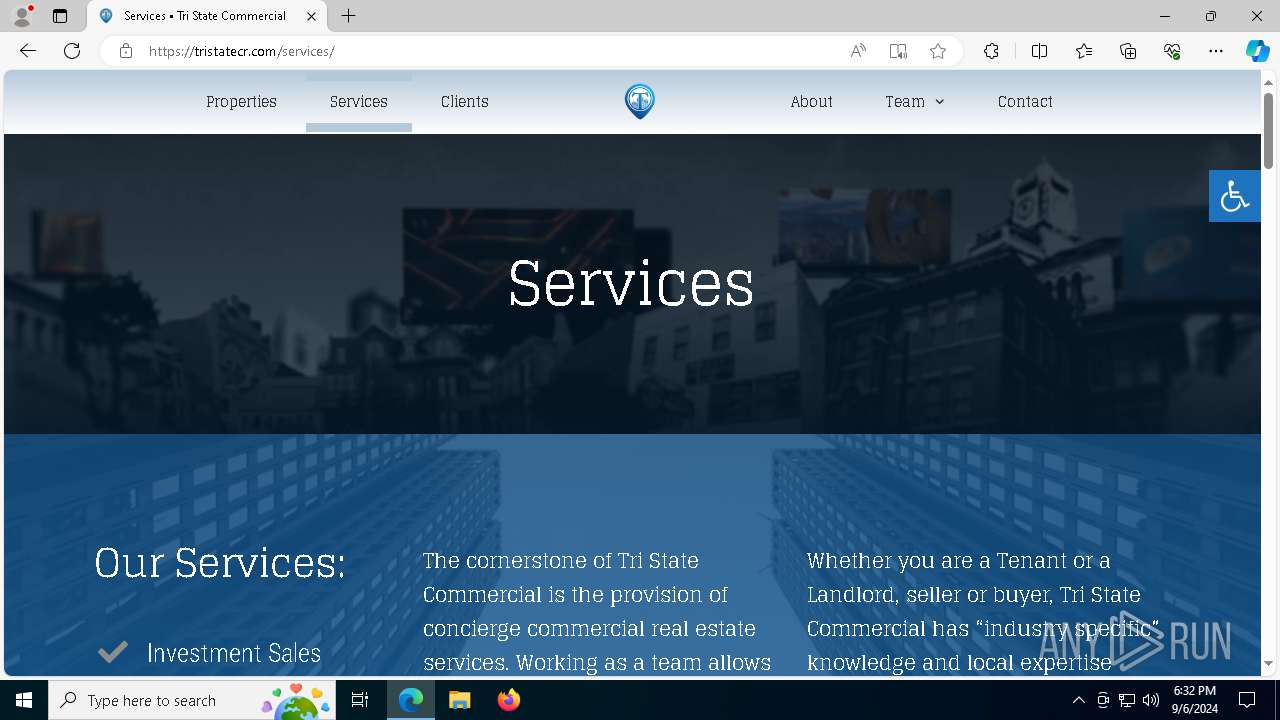This screenshot has height=720, width=1280.
Task: View site information lock icon
Action: (x=126, y=51)
